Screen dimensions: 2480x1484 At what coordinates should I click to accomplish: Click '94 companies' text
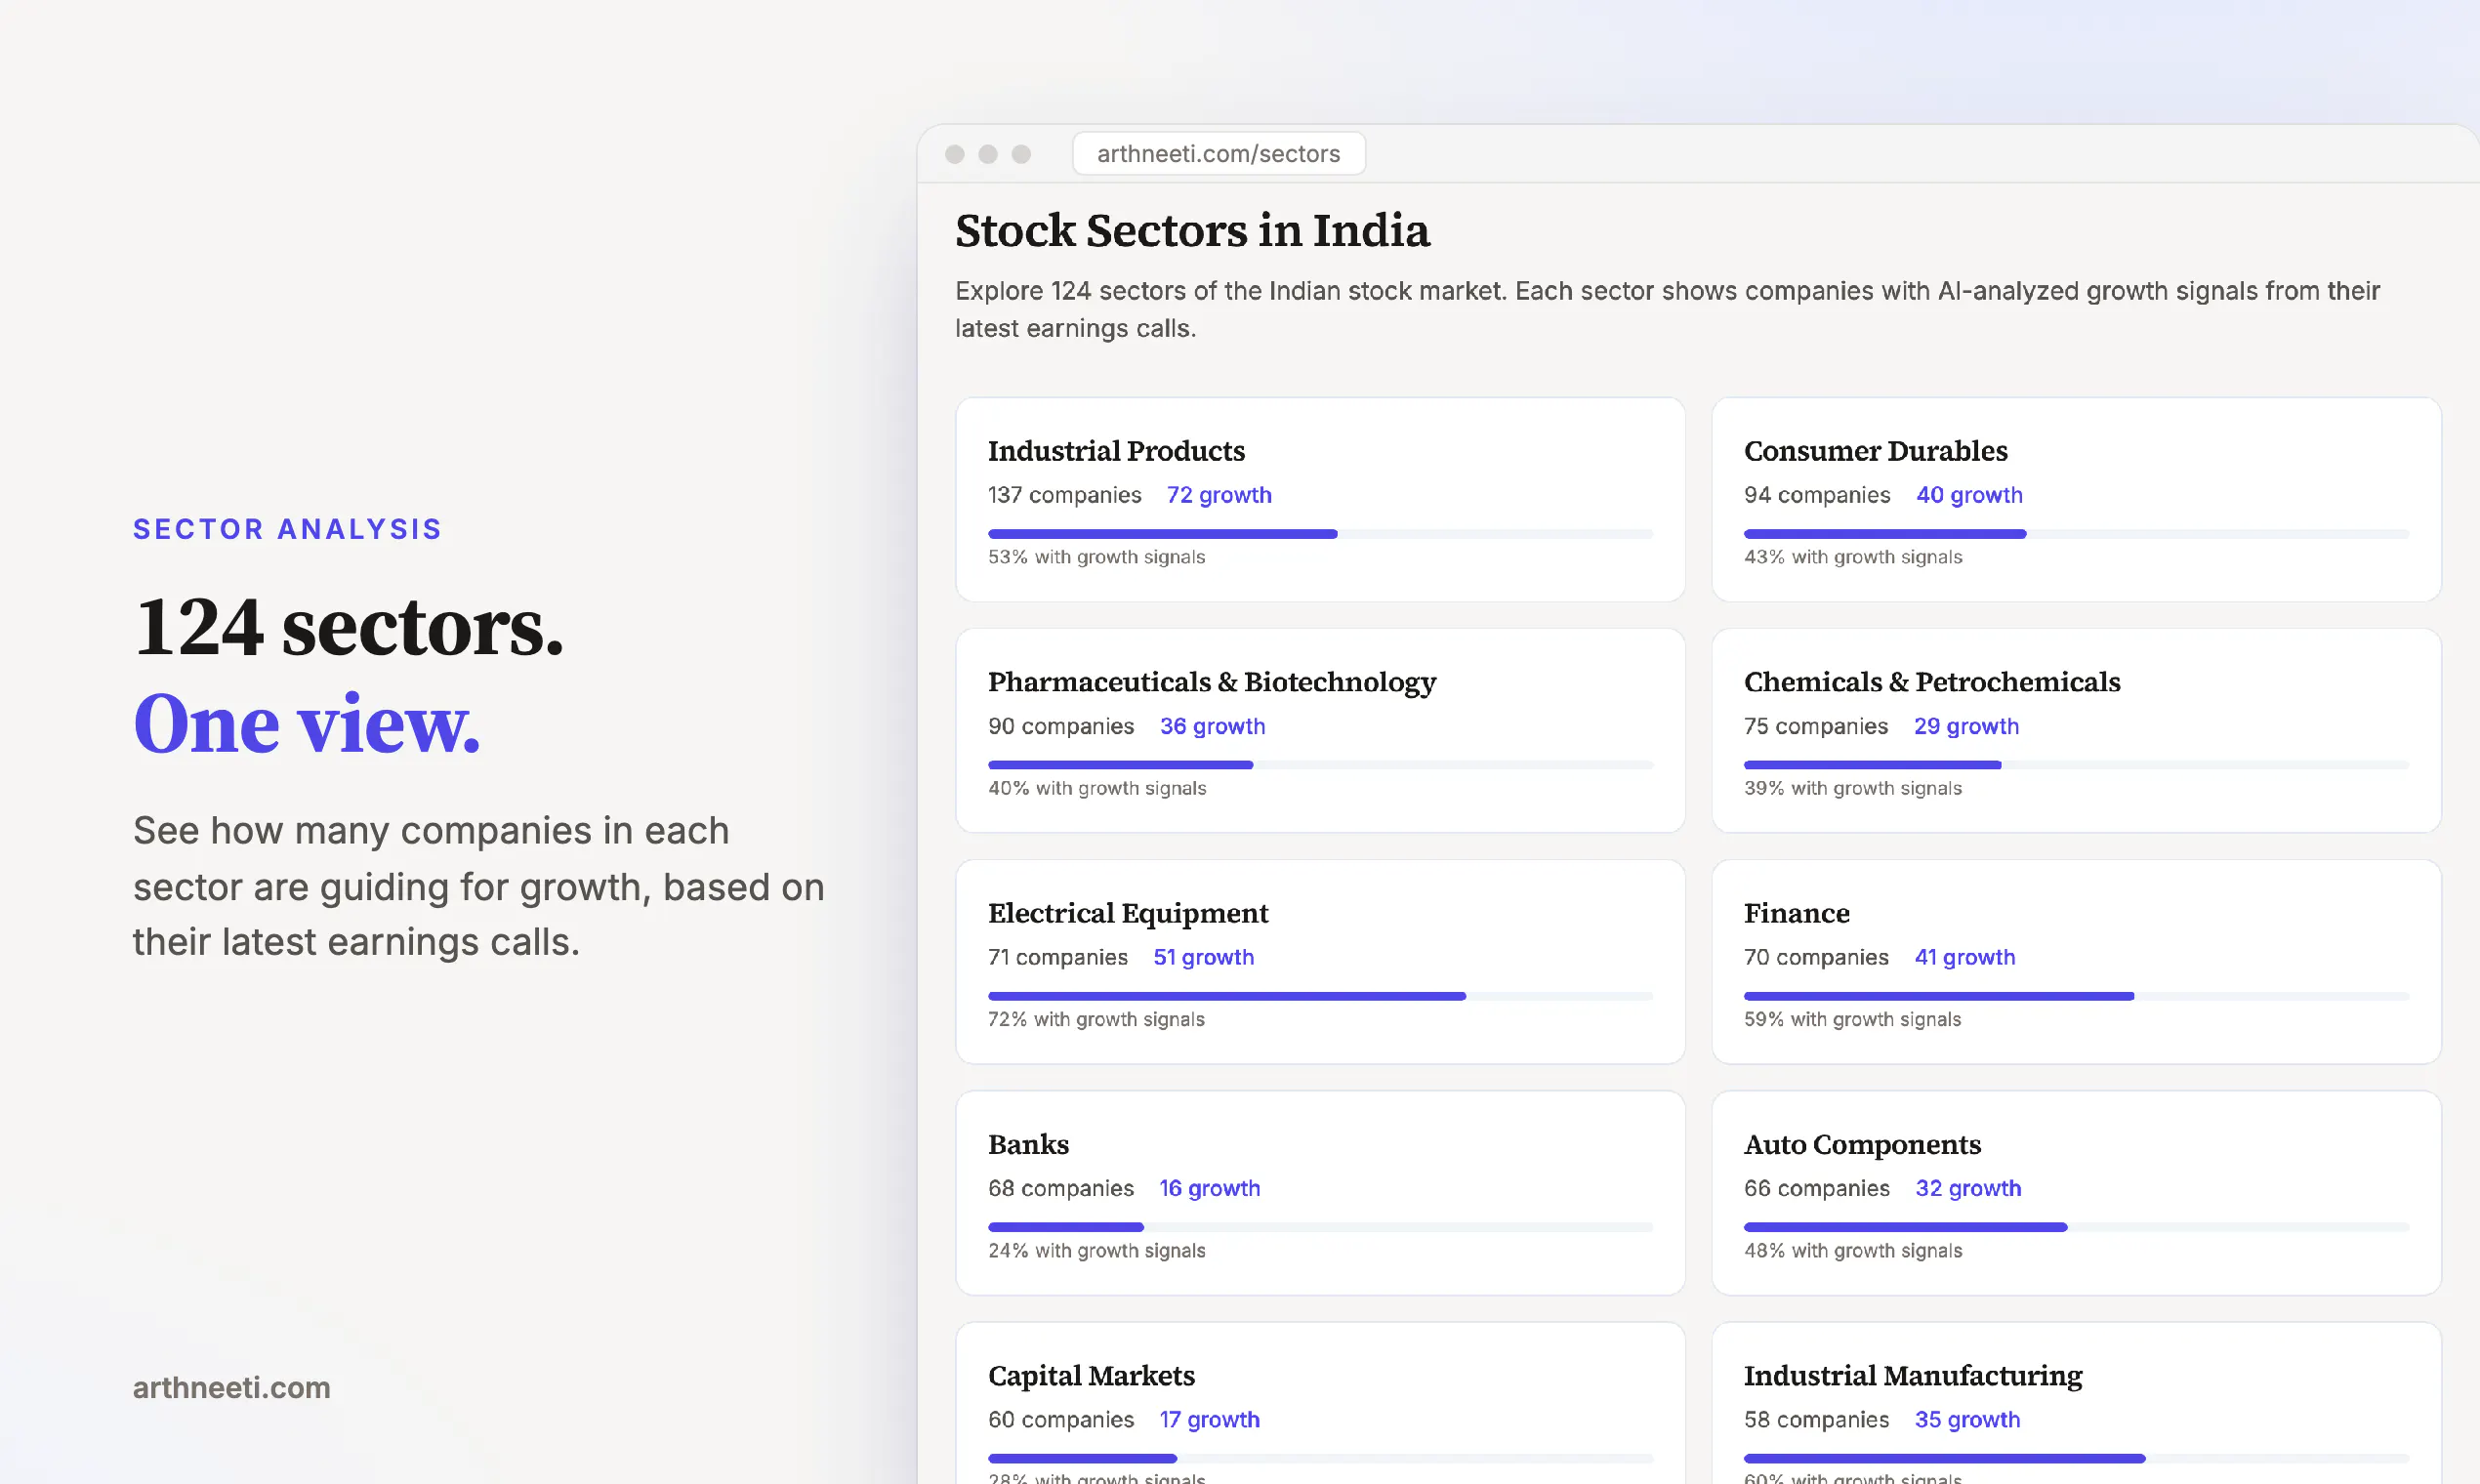[1817, 495]
